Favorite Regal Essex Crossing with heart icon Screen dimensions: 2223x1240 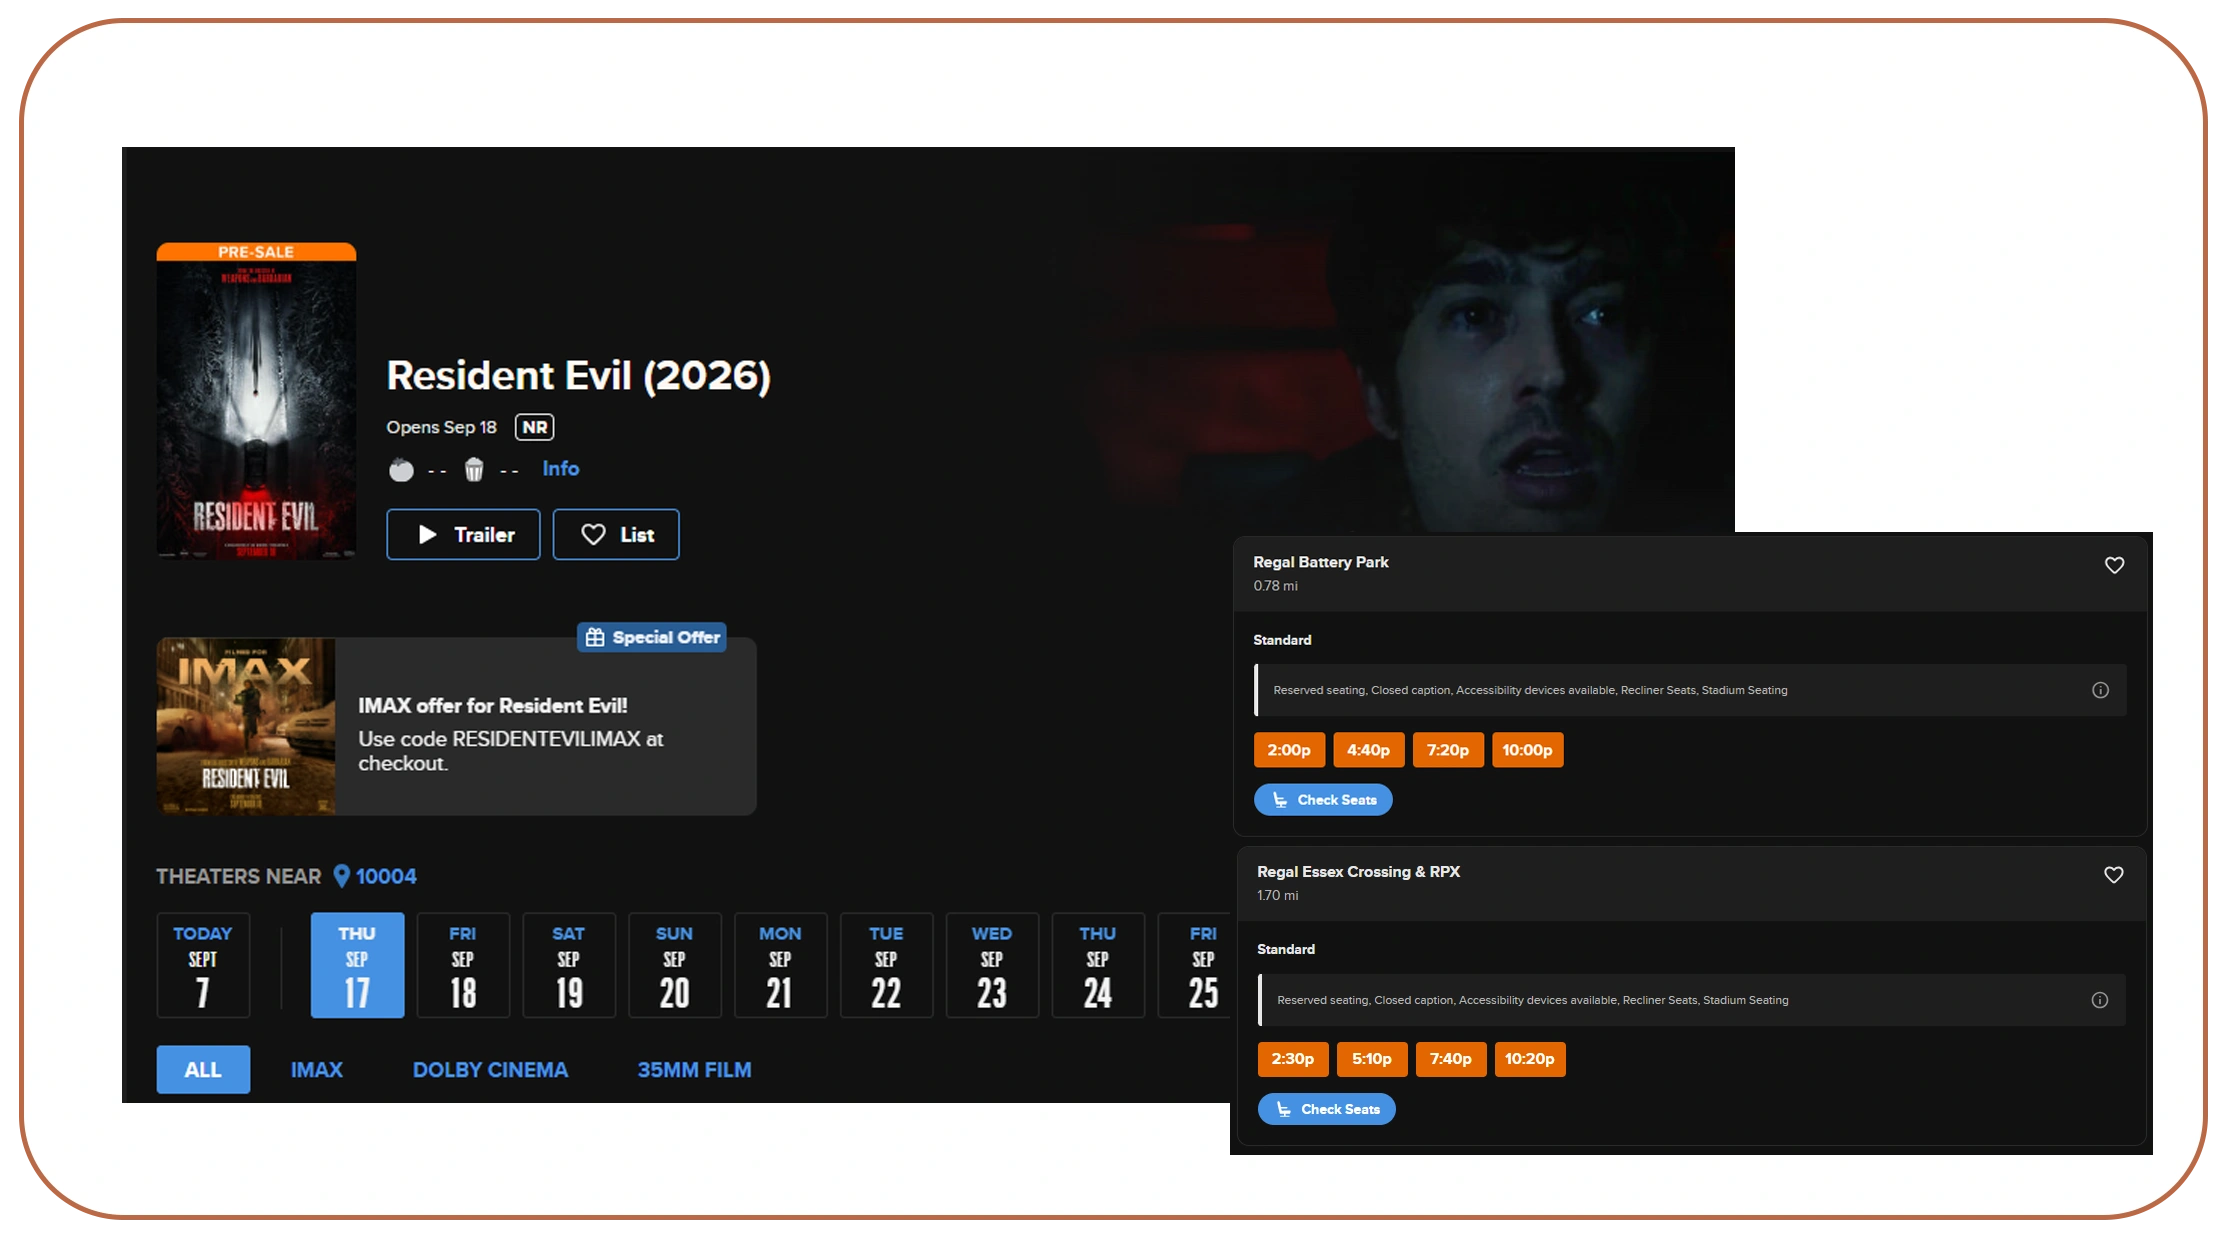click(2113, 875)
